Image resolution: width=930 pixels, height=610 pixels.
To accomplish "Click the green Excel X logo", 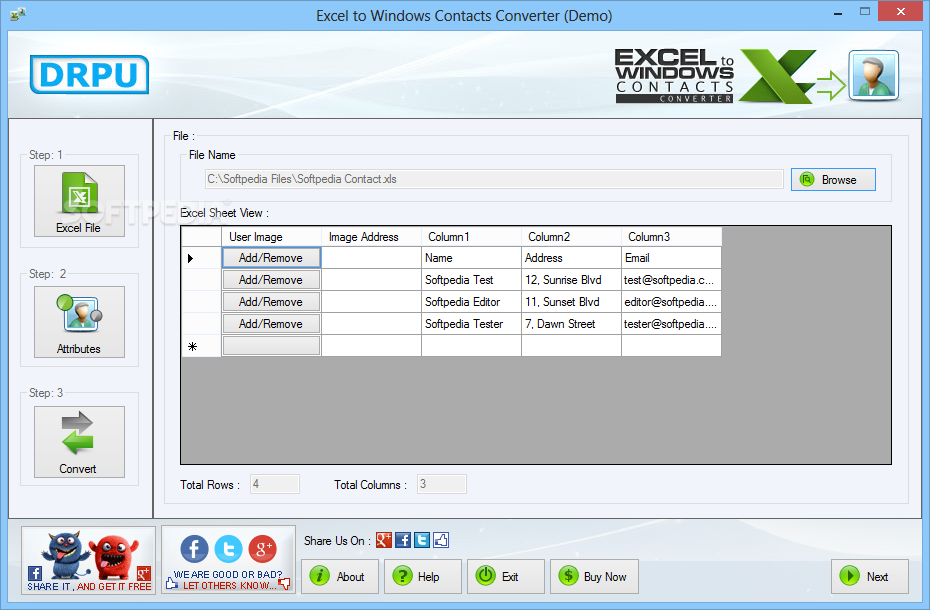I will click(777, 77).
